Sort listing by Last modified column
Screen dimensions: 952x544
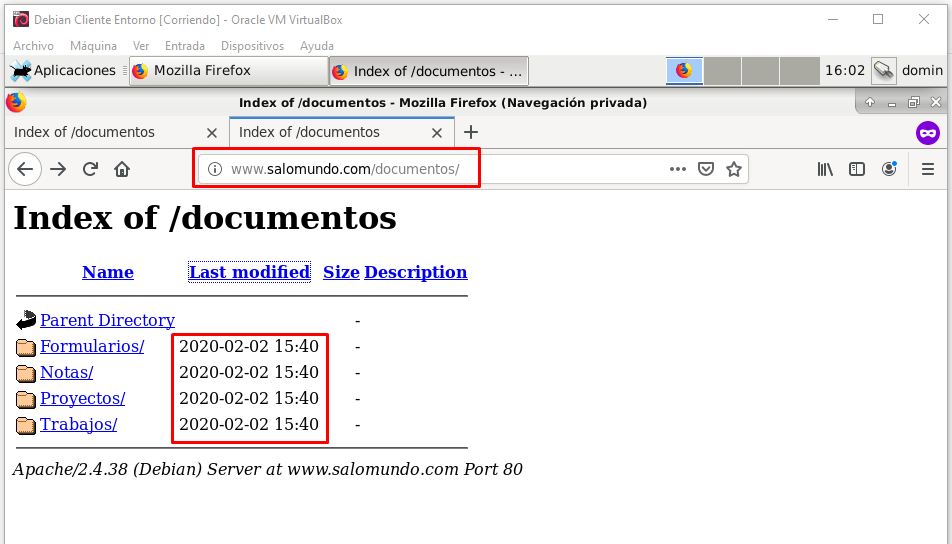pyautogui.click(x=249, y=272)
